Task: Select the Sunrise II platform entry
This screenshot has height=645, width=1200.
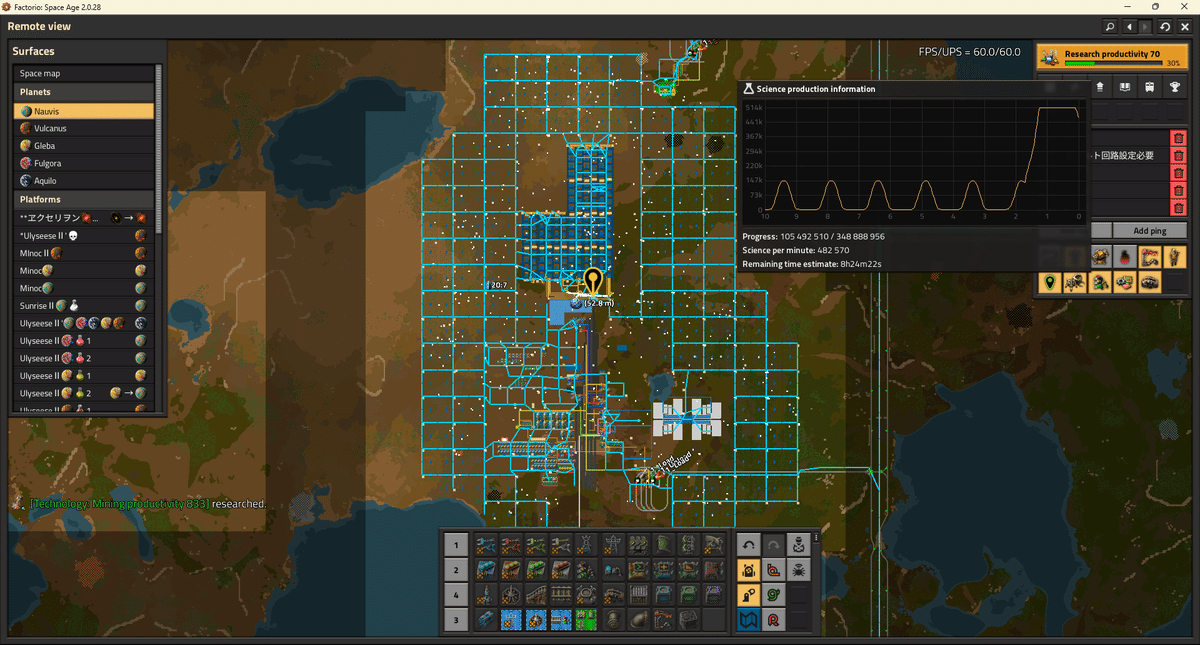Action: 84,305
